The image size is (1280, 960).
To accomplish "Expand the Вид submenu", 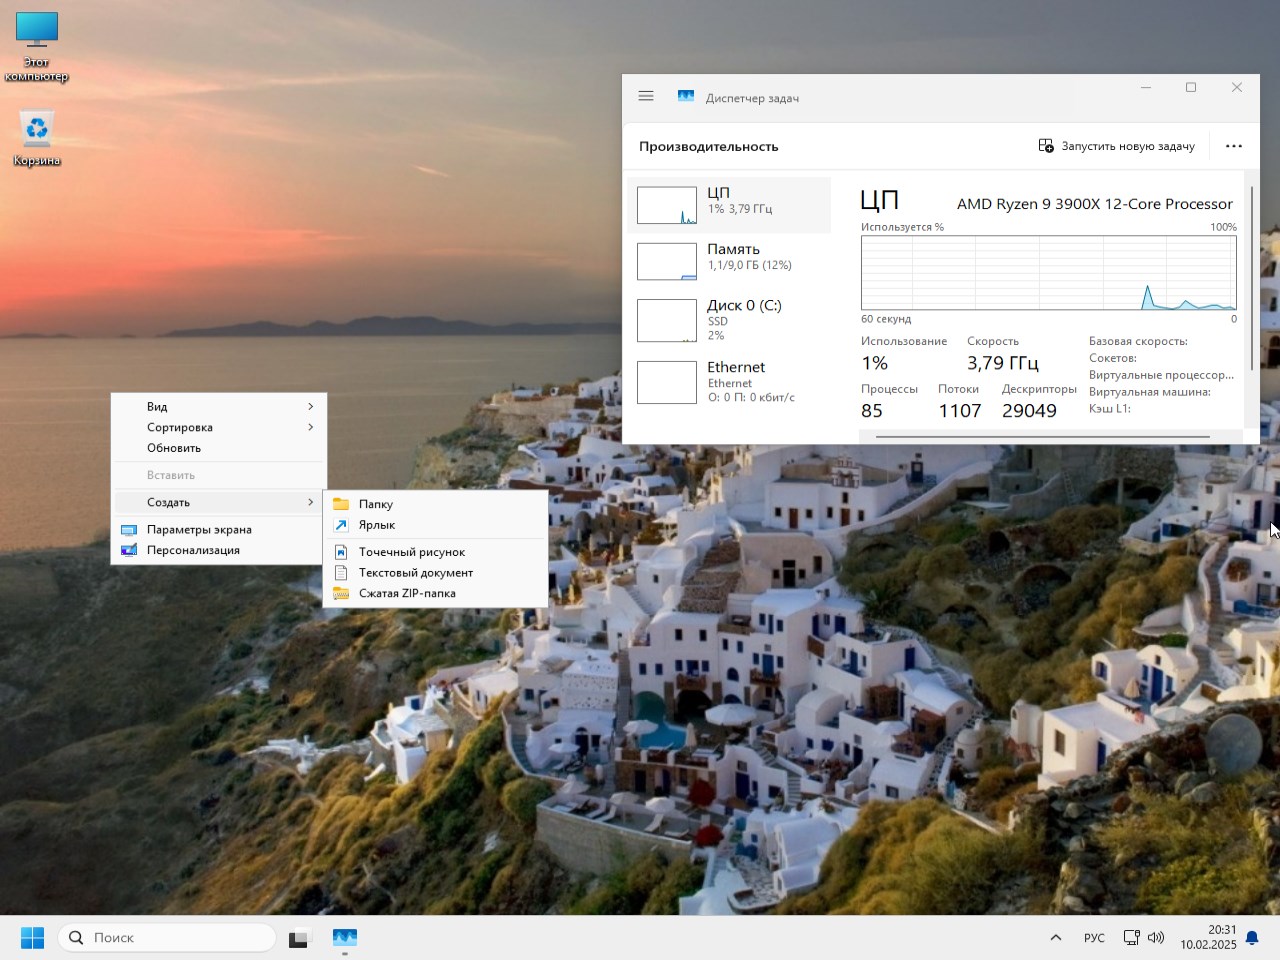I will [x=221, y=407].
